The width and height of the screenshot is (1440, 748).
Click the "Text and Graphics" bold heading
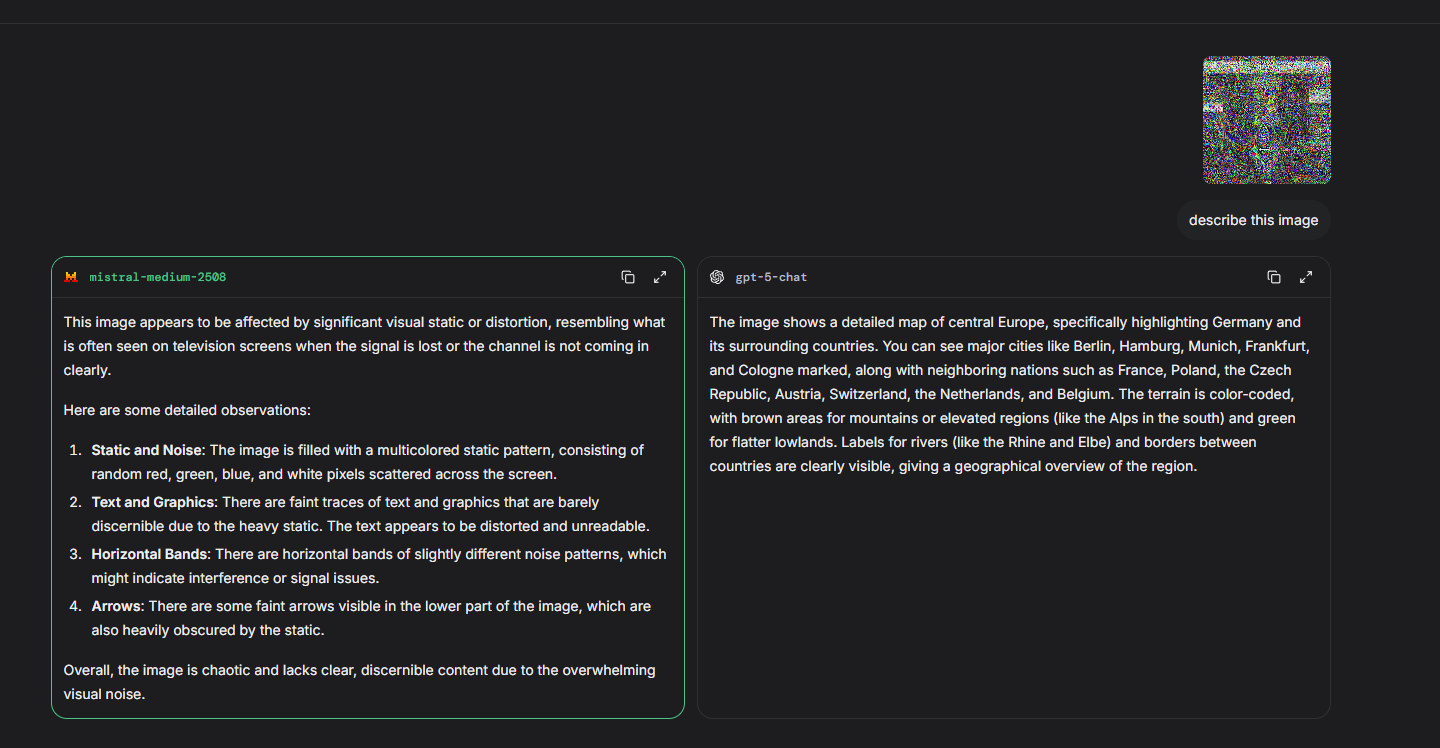click(x=152, y=502)
